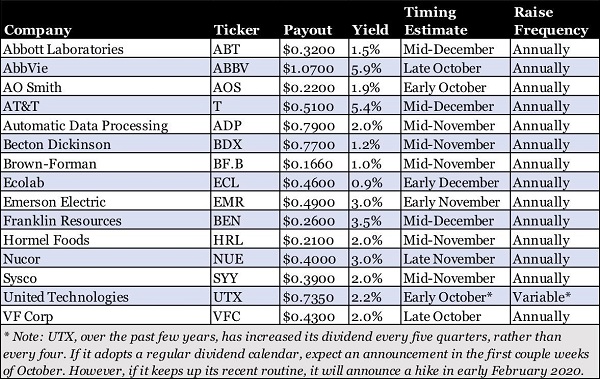Click VF Corp Late October cell
This screenshot has width=600, height=379.
455,316
